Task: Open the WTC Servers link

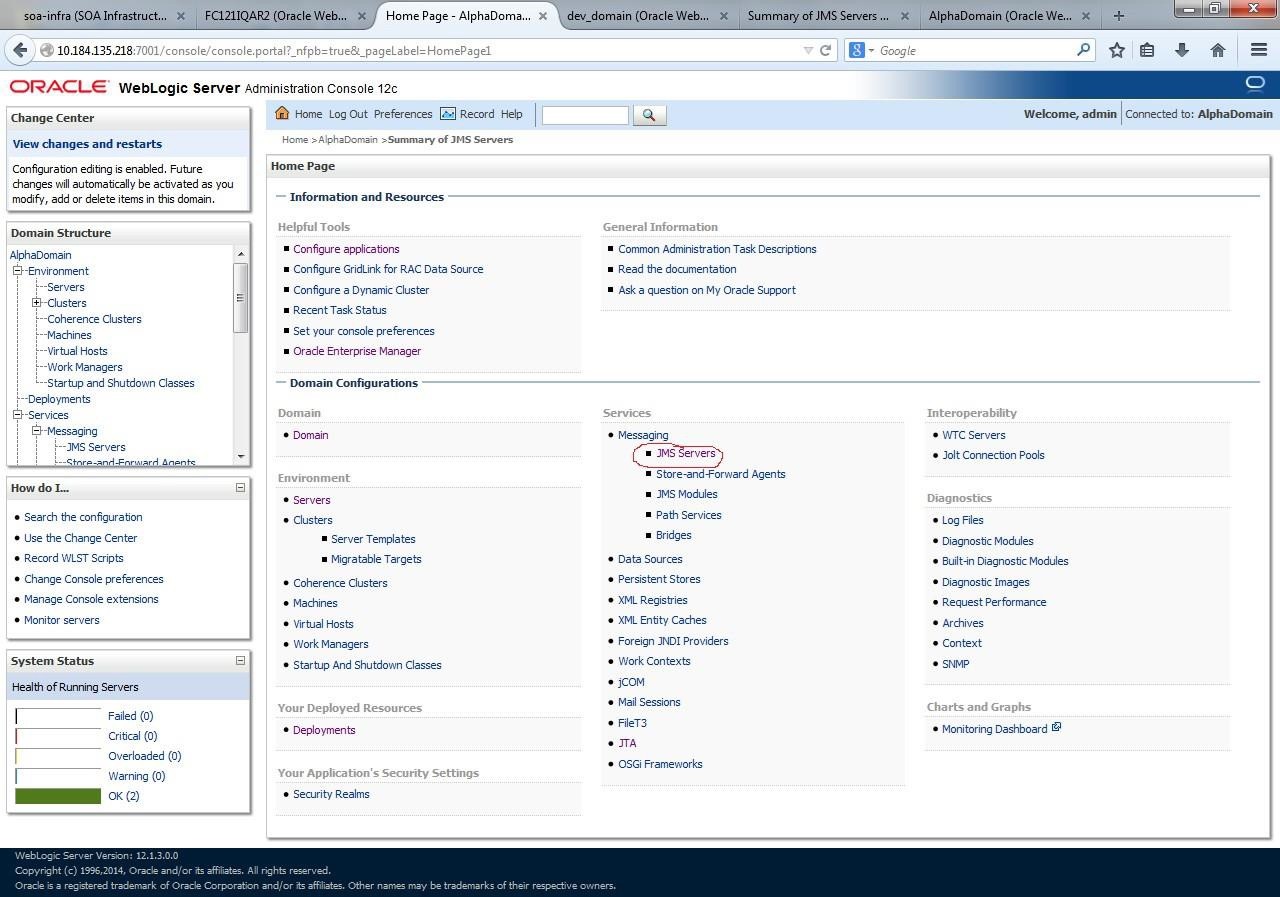Action: tap(973, 435)
